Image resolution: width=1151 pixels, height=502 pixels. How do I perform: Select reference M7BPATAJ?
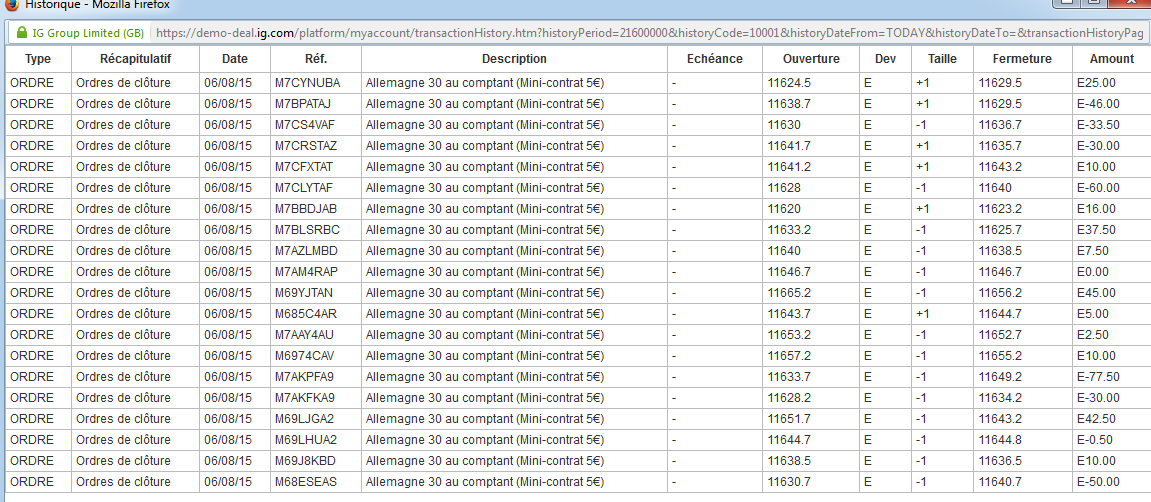click(303, 103)
